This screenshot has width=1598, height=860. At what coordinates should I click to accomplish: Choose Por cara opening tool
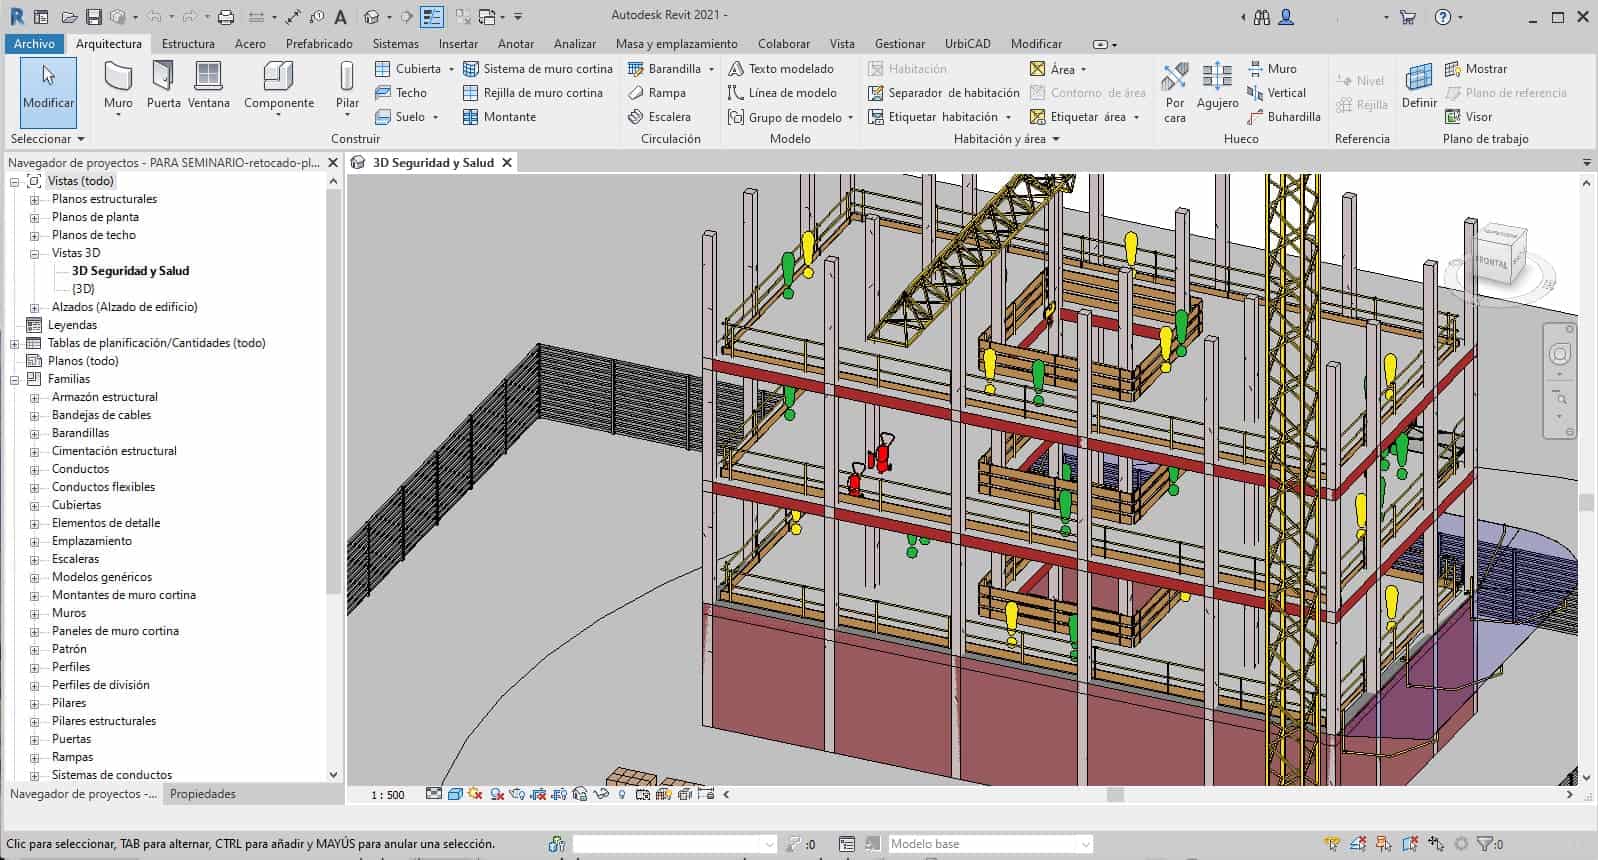1175,92
